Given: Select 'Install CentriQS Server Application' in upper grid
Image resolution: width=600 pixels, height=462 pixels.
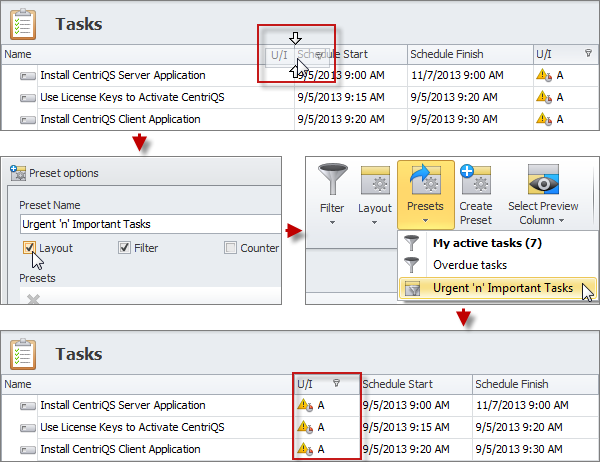Looking at the screenshot, I should [123, 75].
